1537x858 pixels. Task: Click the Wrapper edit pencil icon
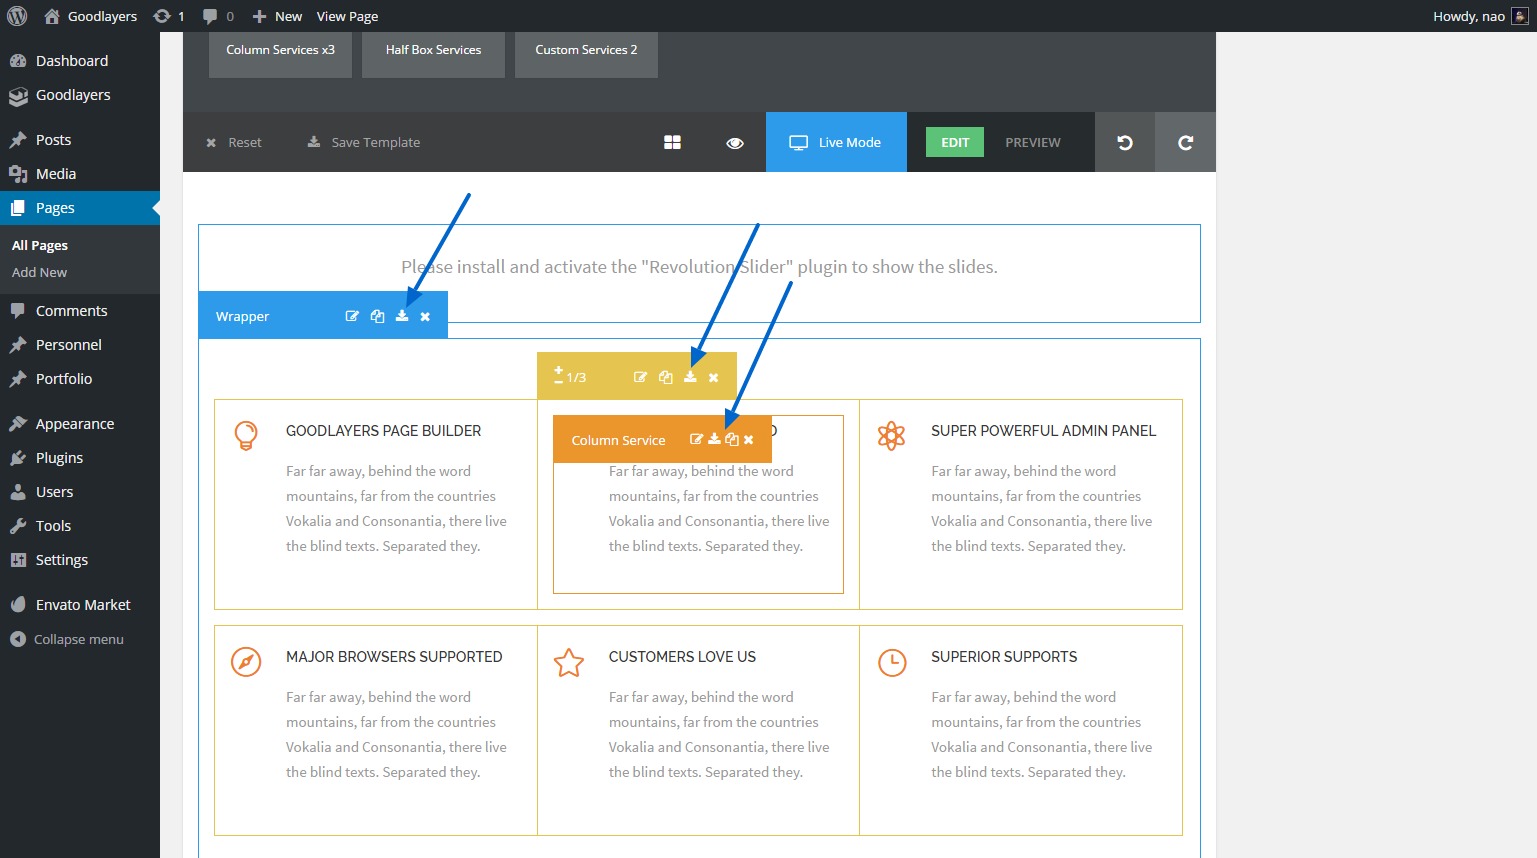coord(352,316)
